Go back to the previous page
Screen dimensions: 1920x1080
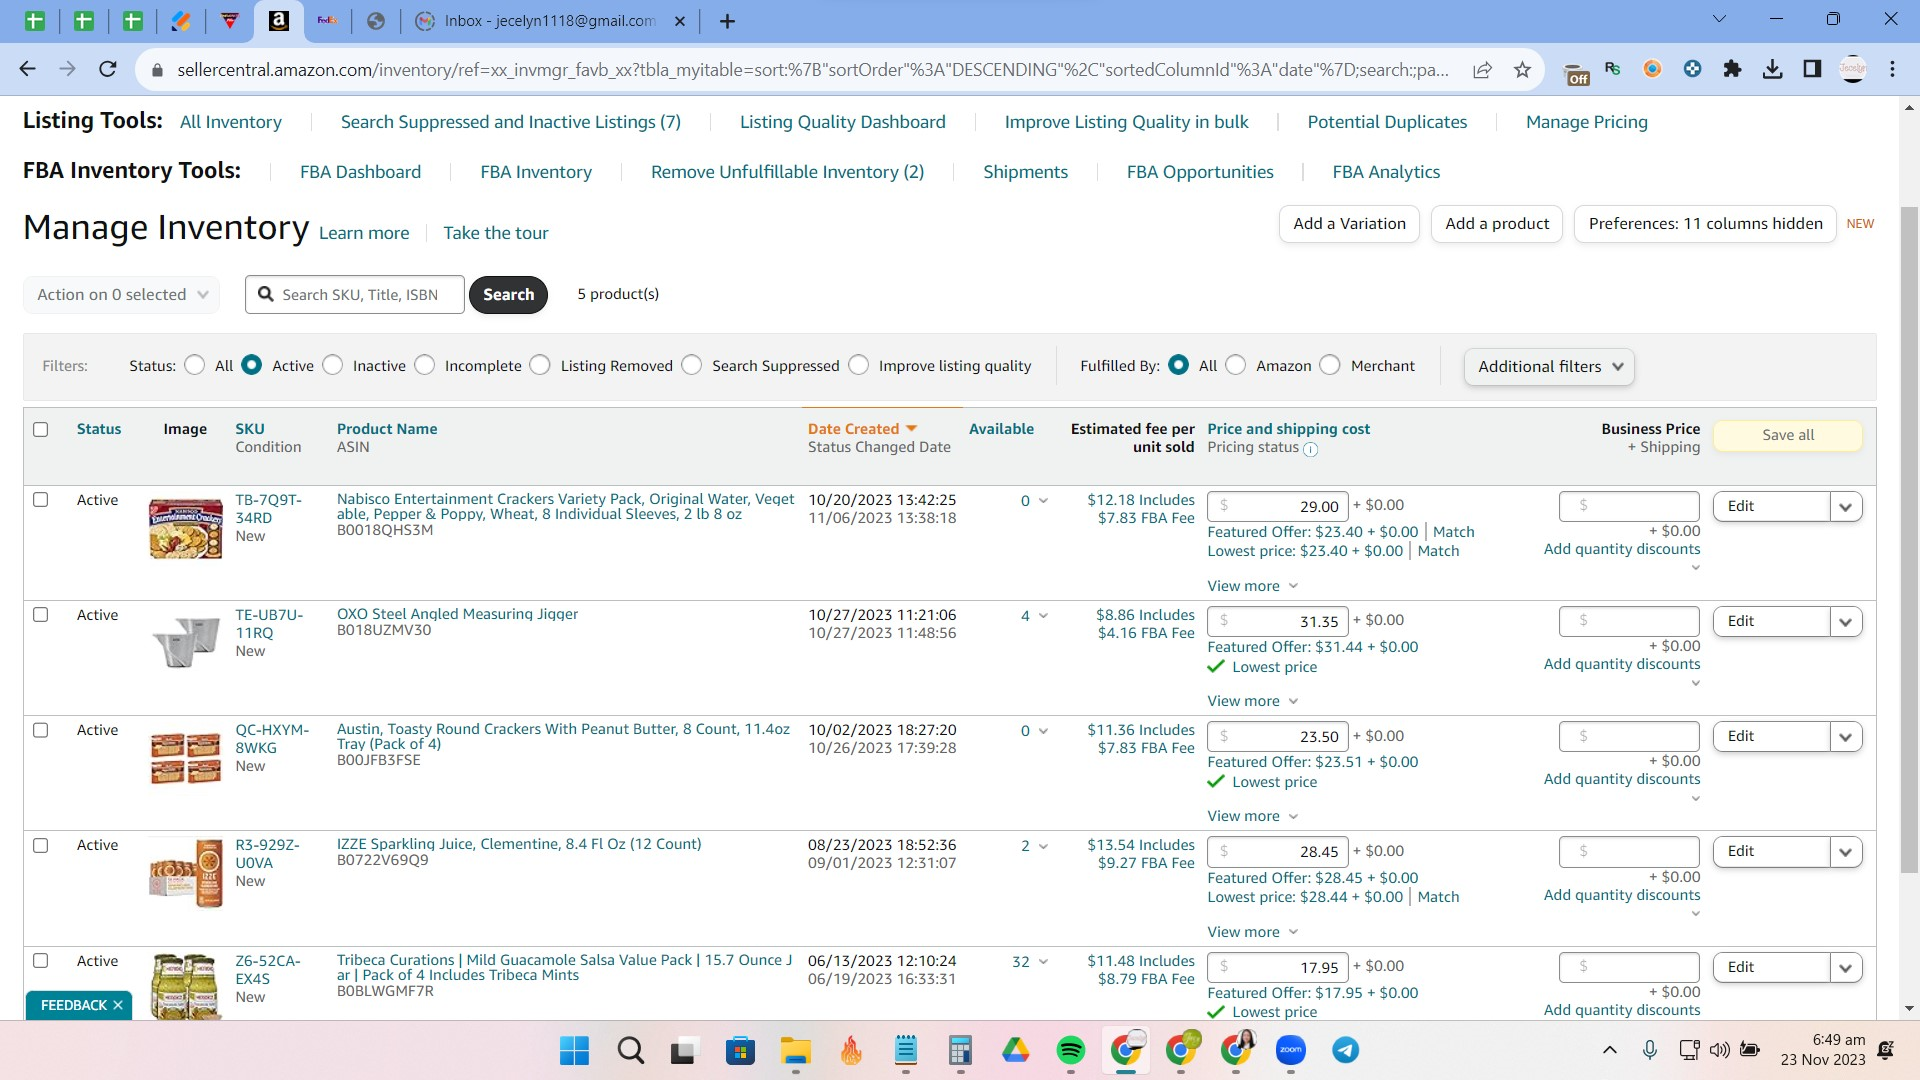click(x=27, y=69)
